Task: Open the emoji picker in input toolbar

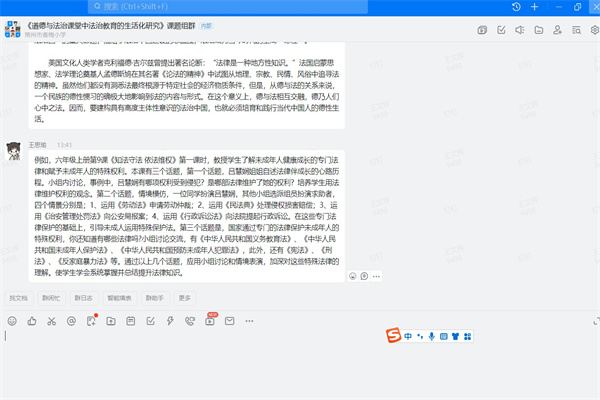Action: click(12, 321)
